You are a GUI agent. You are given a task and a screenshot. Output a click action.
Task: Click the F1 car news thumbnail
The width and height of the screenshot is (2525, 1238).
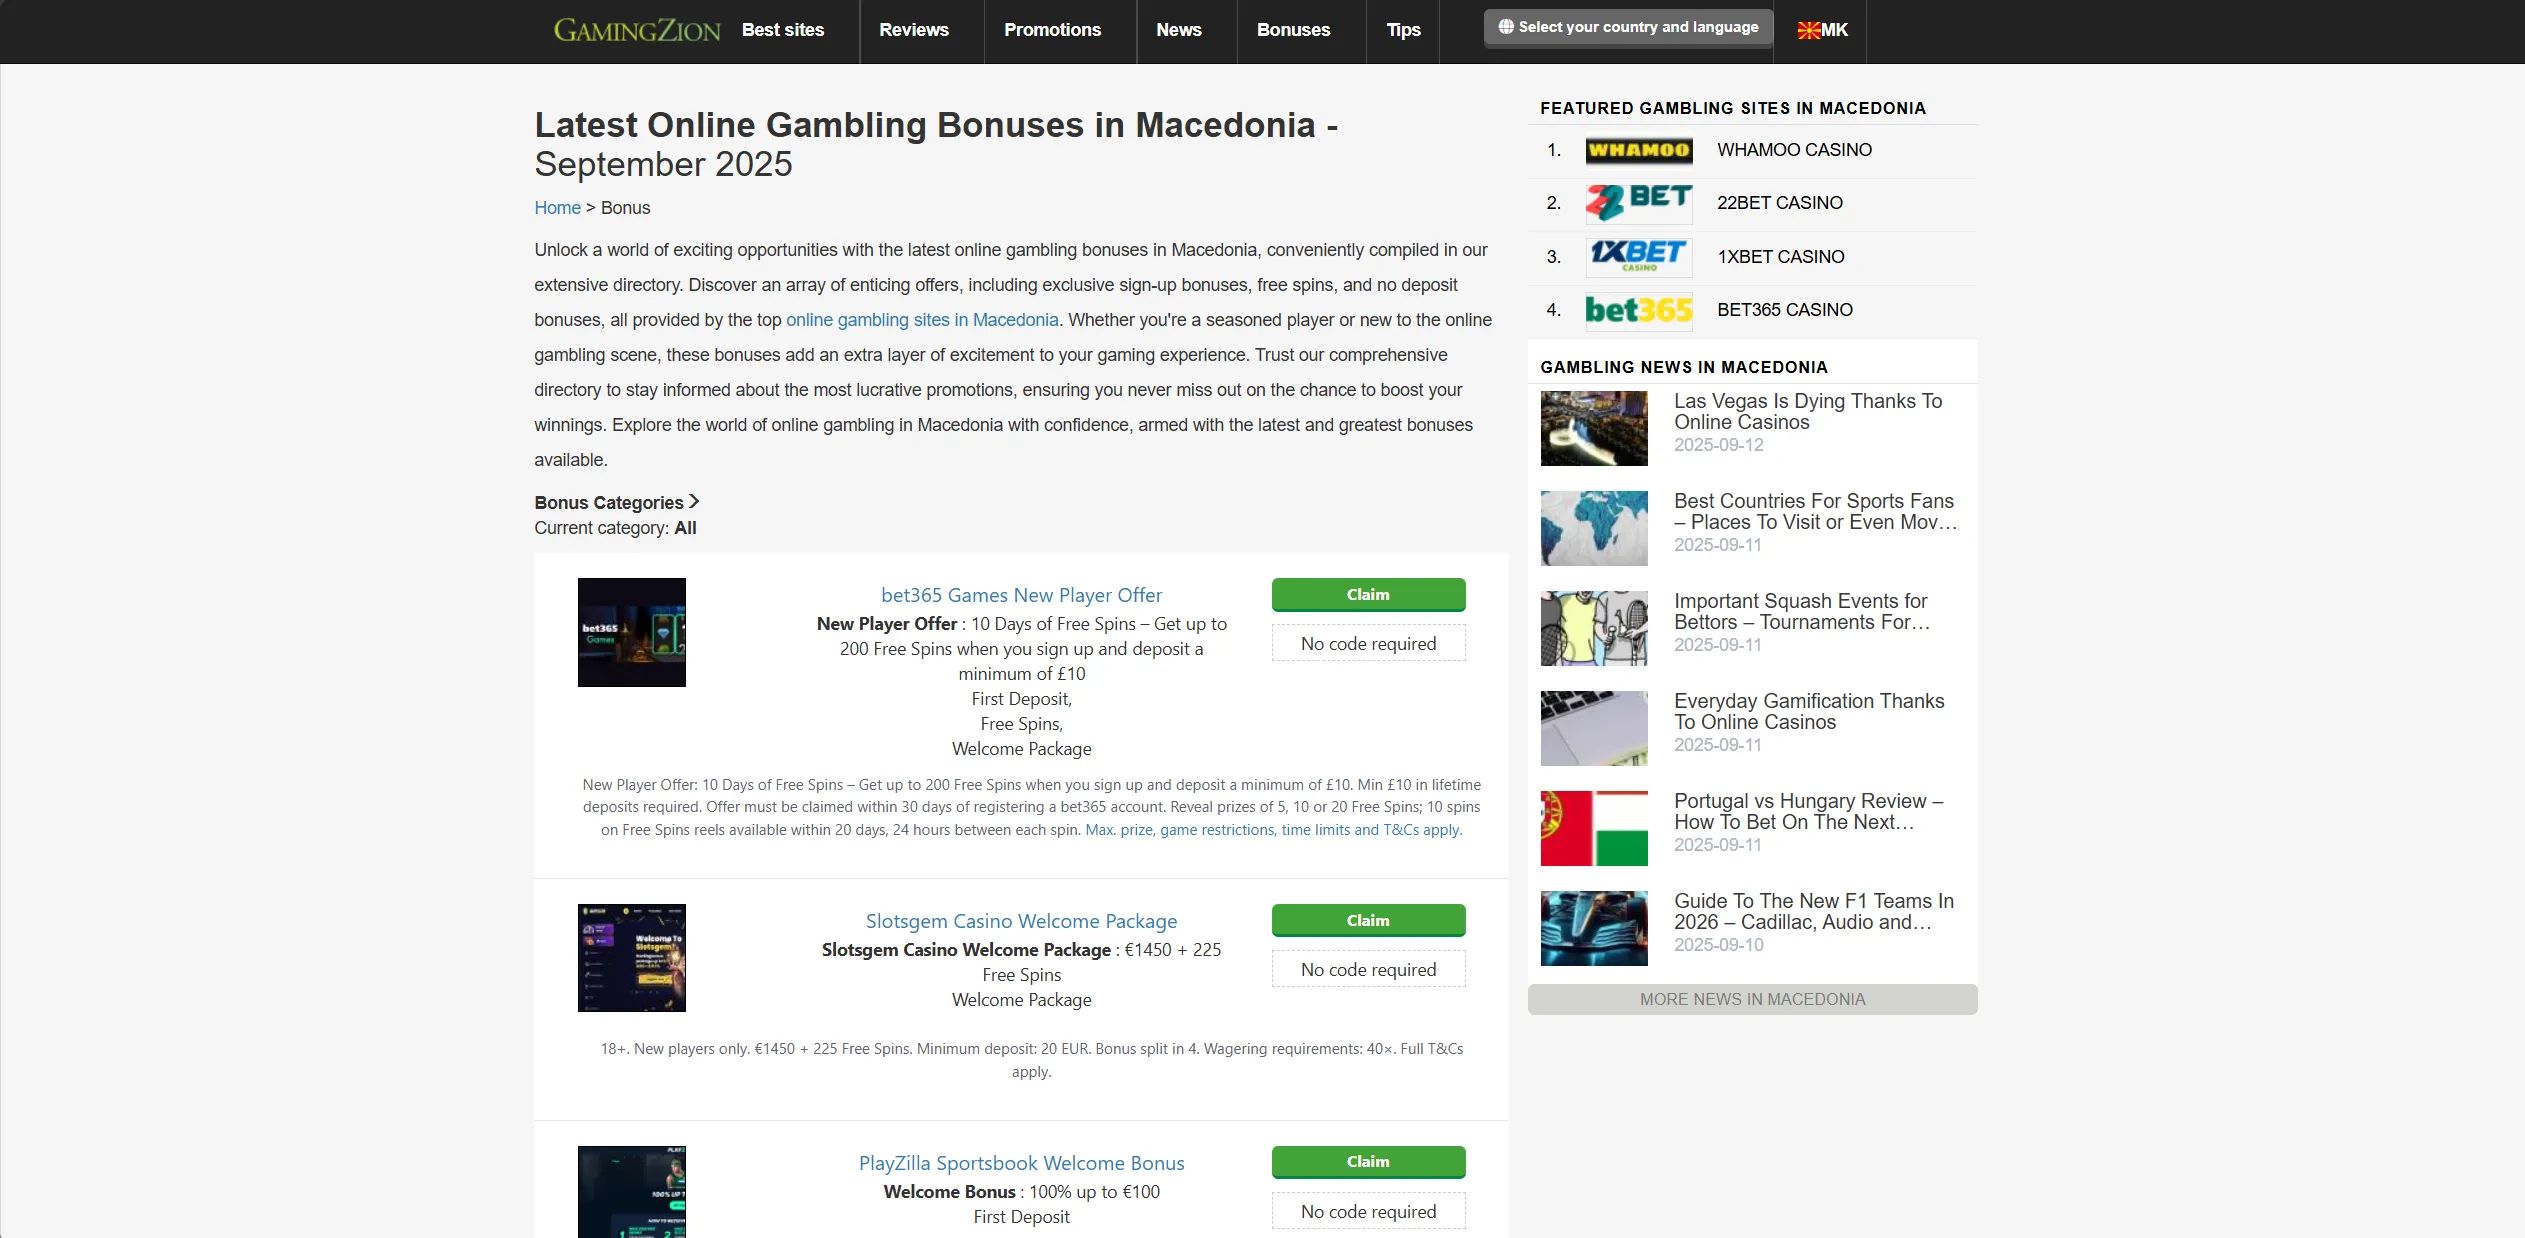point(1594,928)
